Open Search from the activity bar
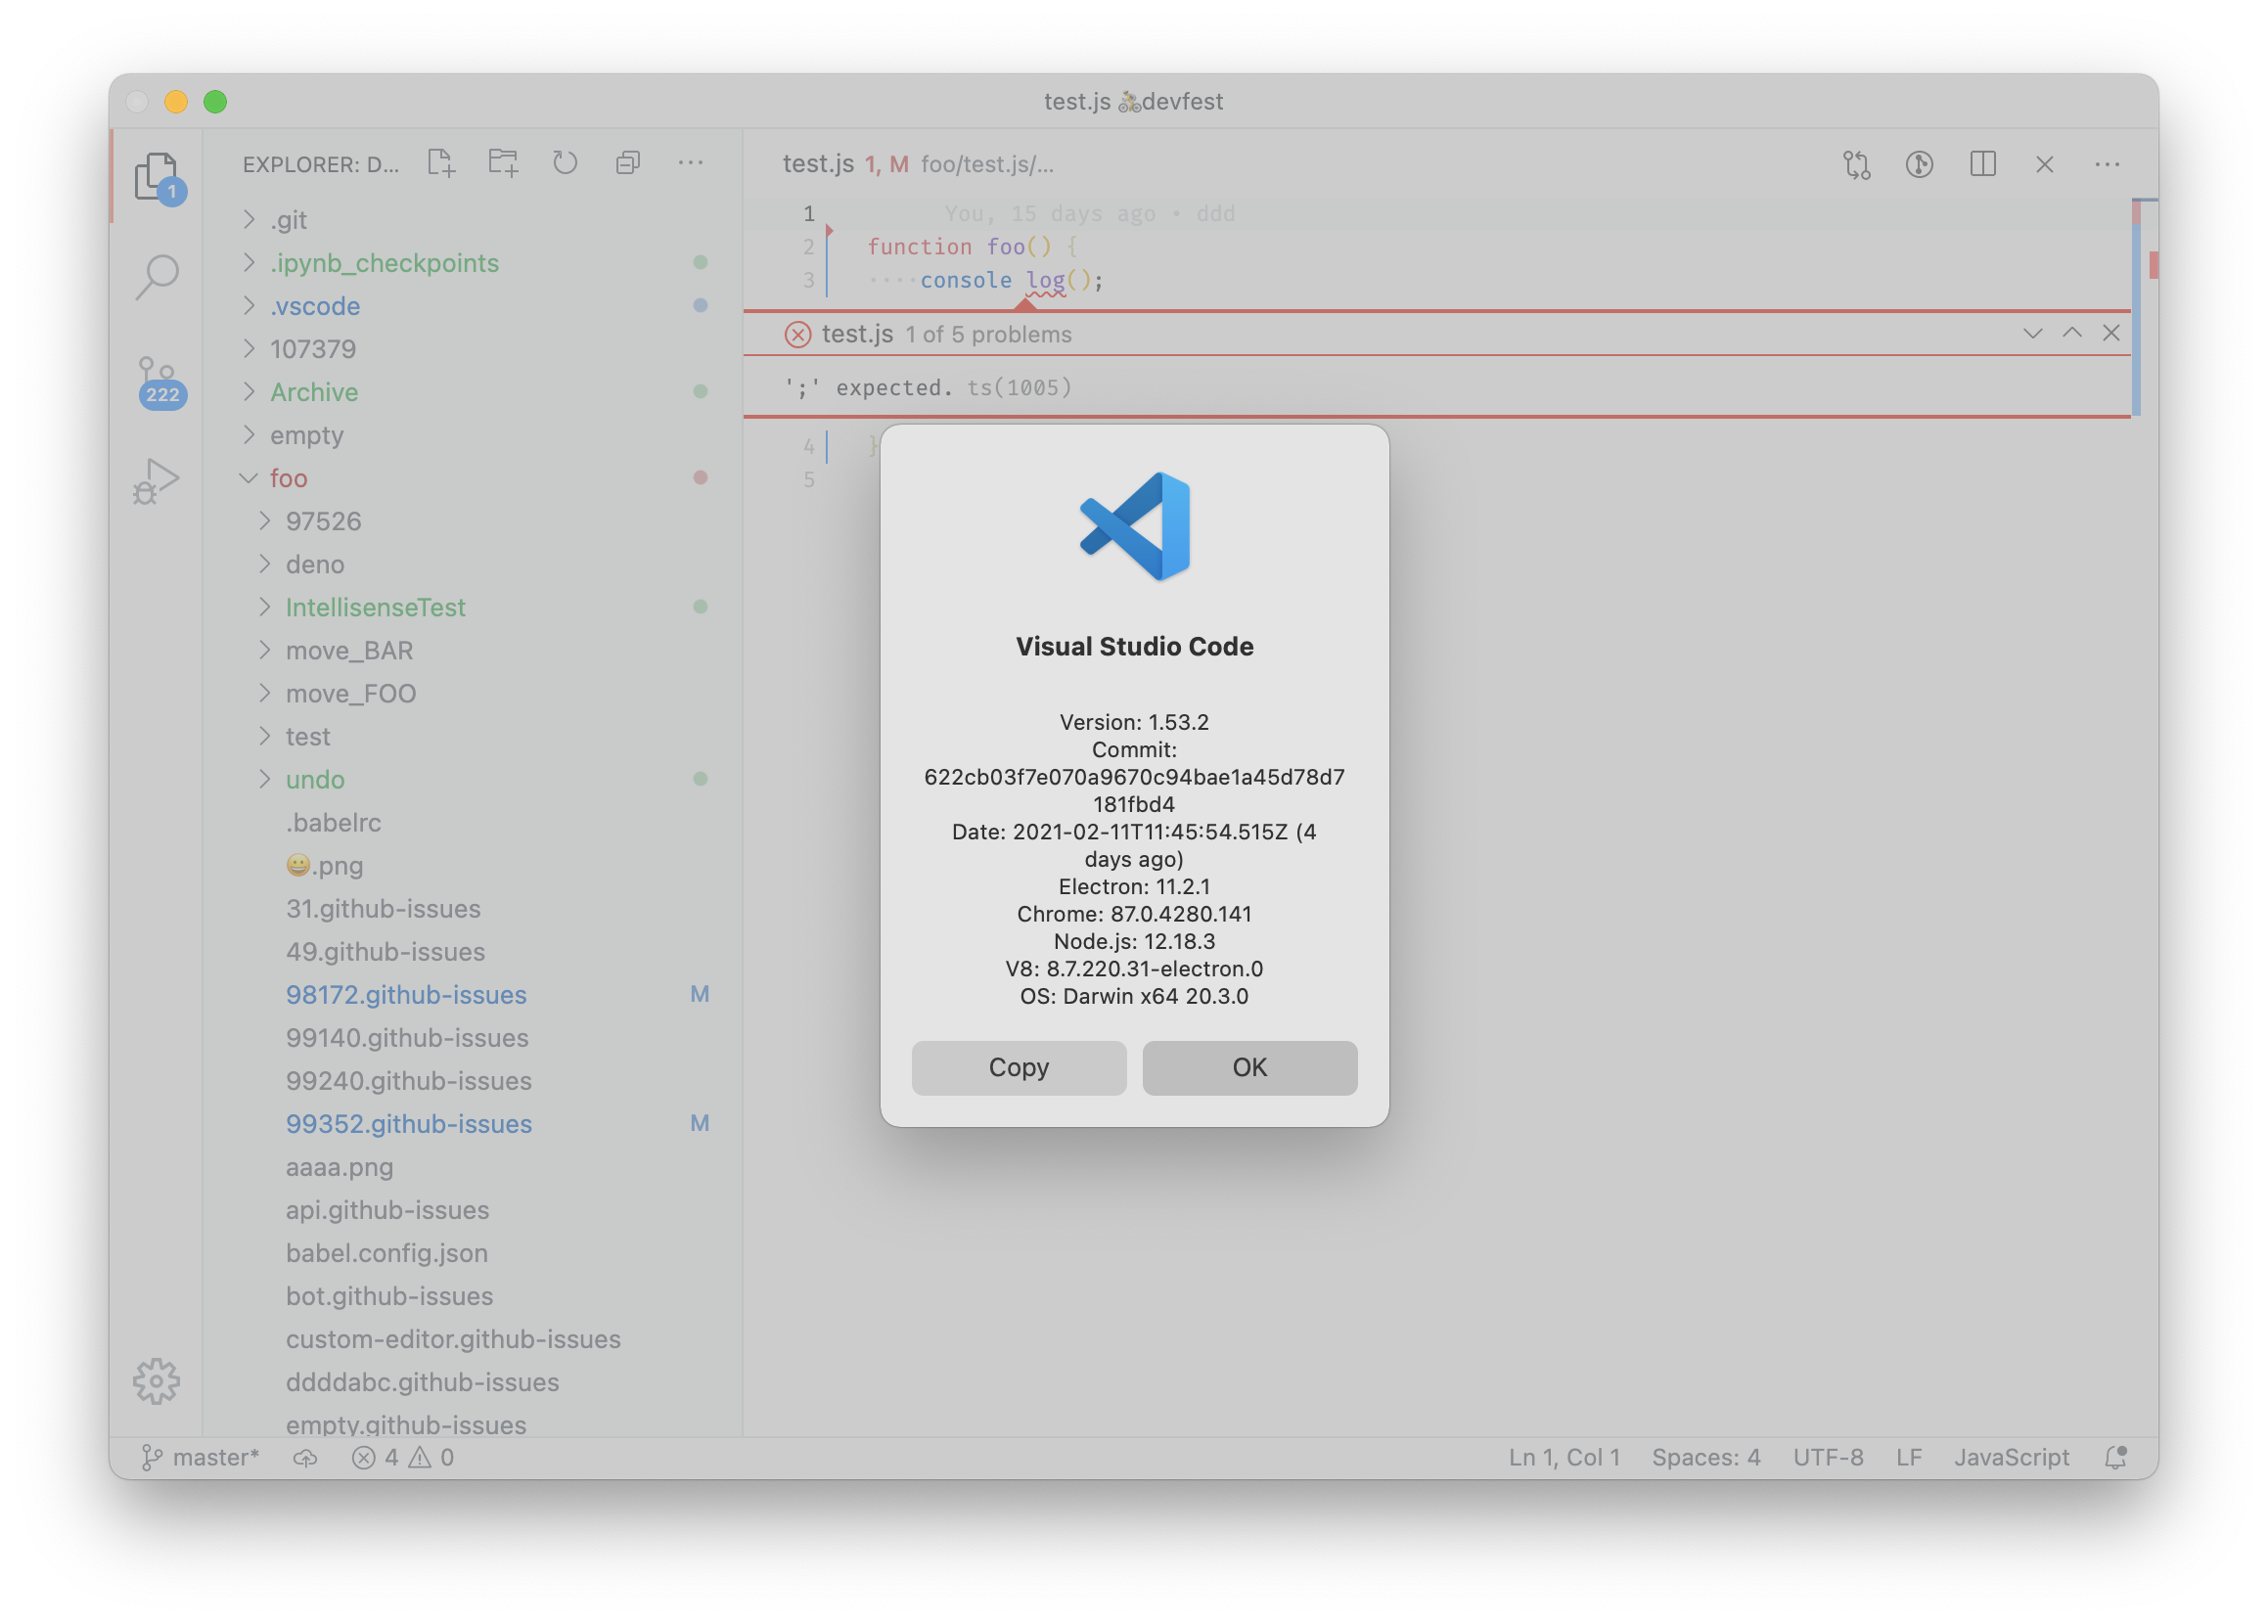 157,277
